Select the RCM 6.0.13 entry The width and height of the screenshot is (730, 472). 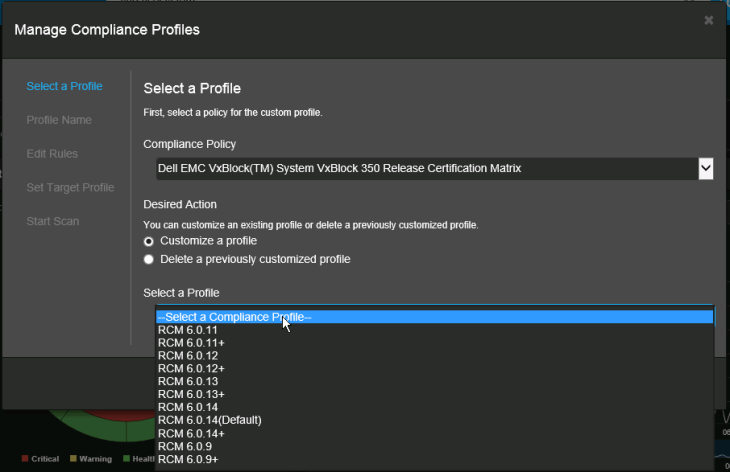(x=187, y=382)
